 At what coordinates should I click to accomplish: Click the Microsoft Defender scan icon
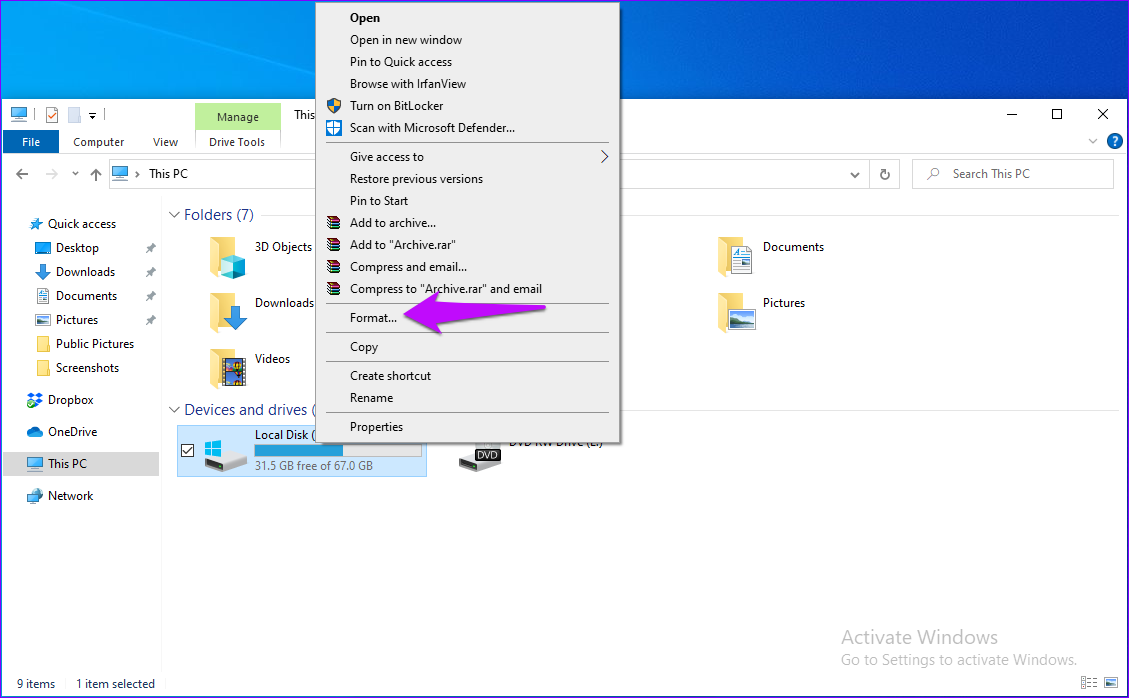(x=334, y=127)
